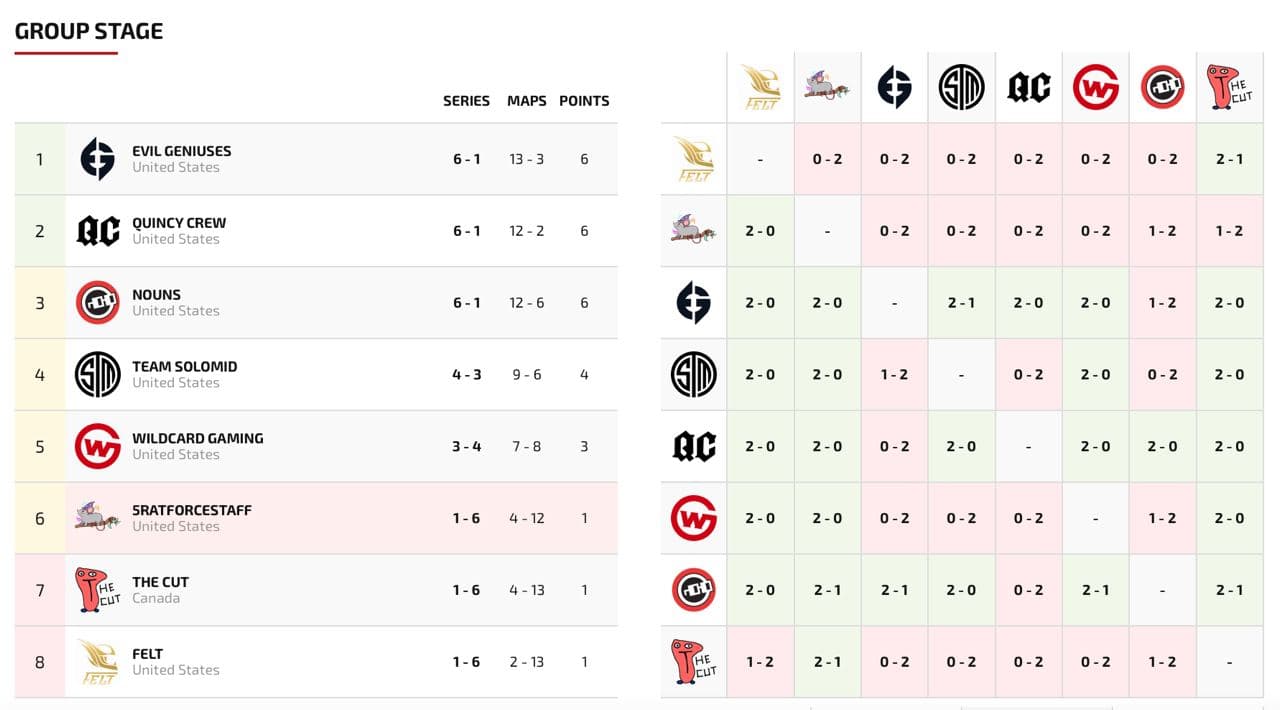This screenshot has height=710, width=1280.
Task: Click the SRatForceStaff logo in standings
Action: click(98, 518)
